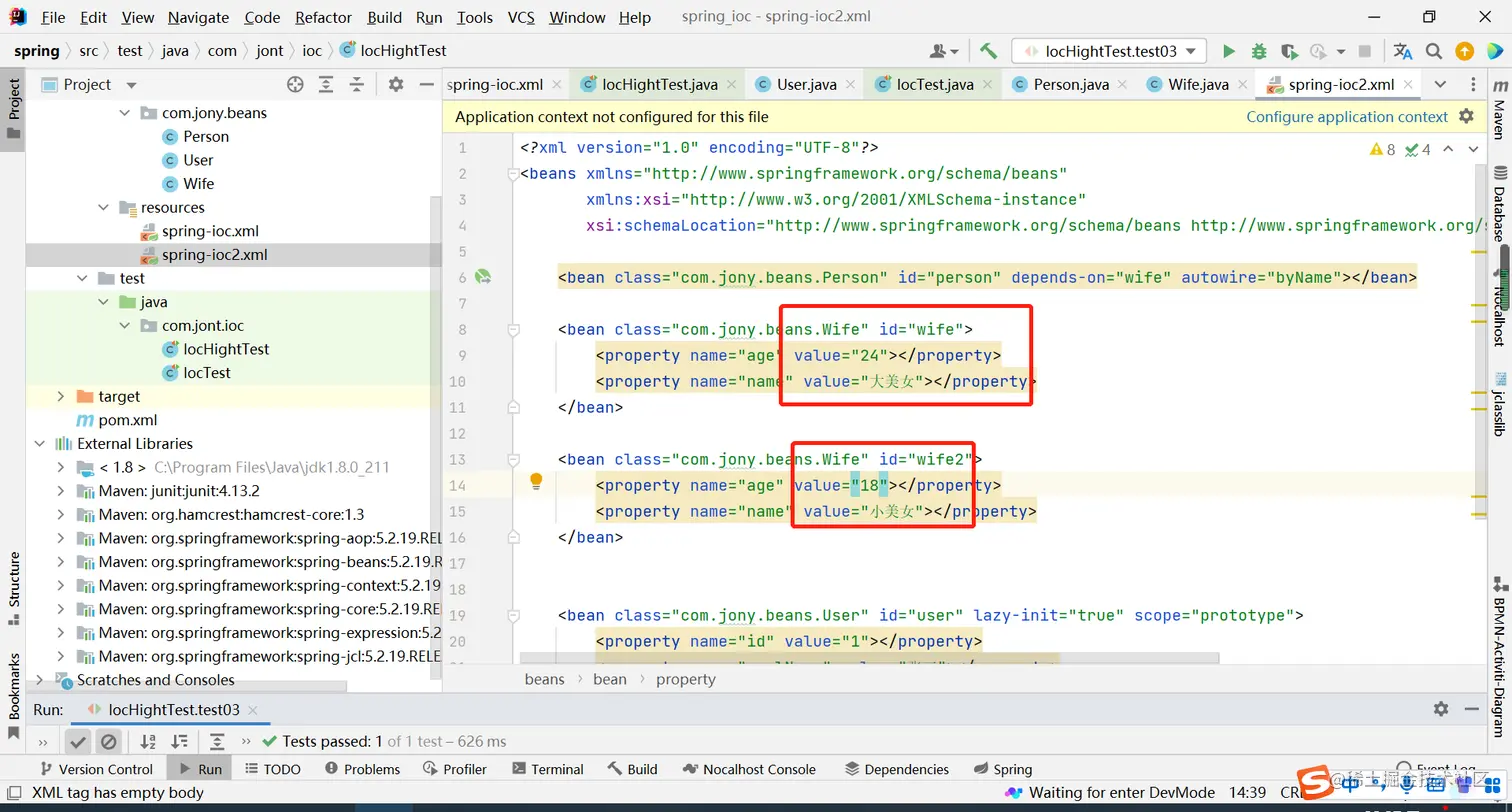Open Search Everywhere via the magnifier icon
The height and width of the screenshot is (812, 1512).
[1434, 51]
